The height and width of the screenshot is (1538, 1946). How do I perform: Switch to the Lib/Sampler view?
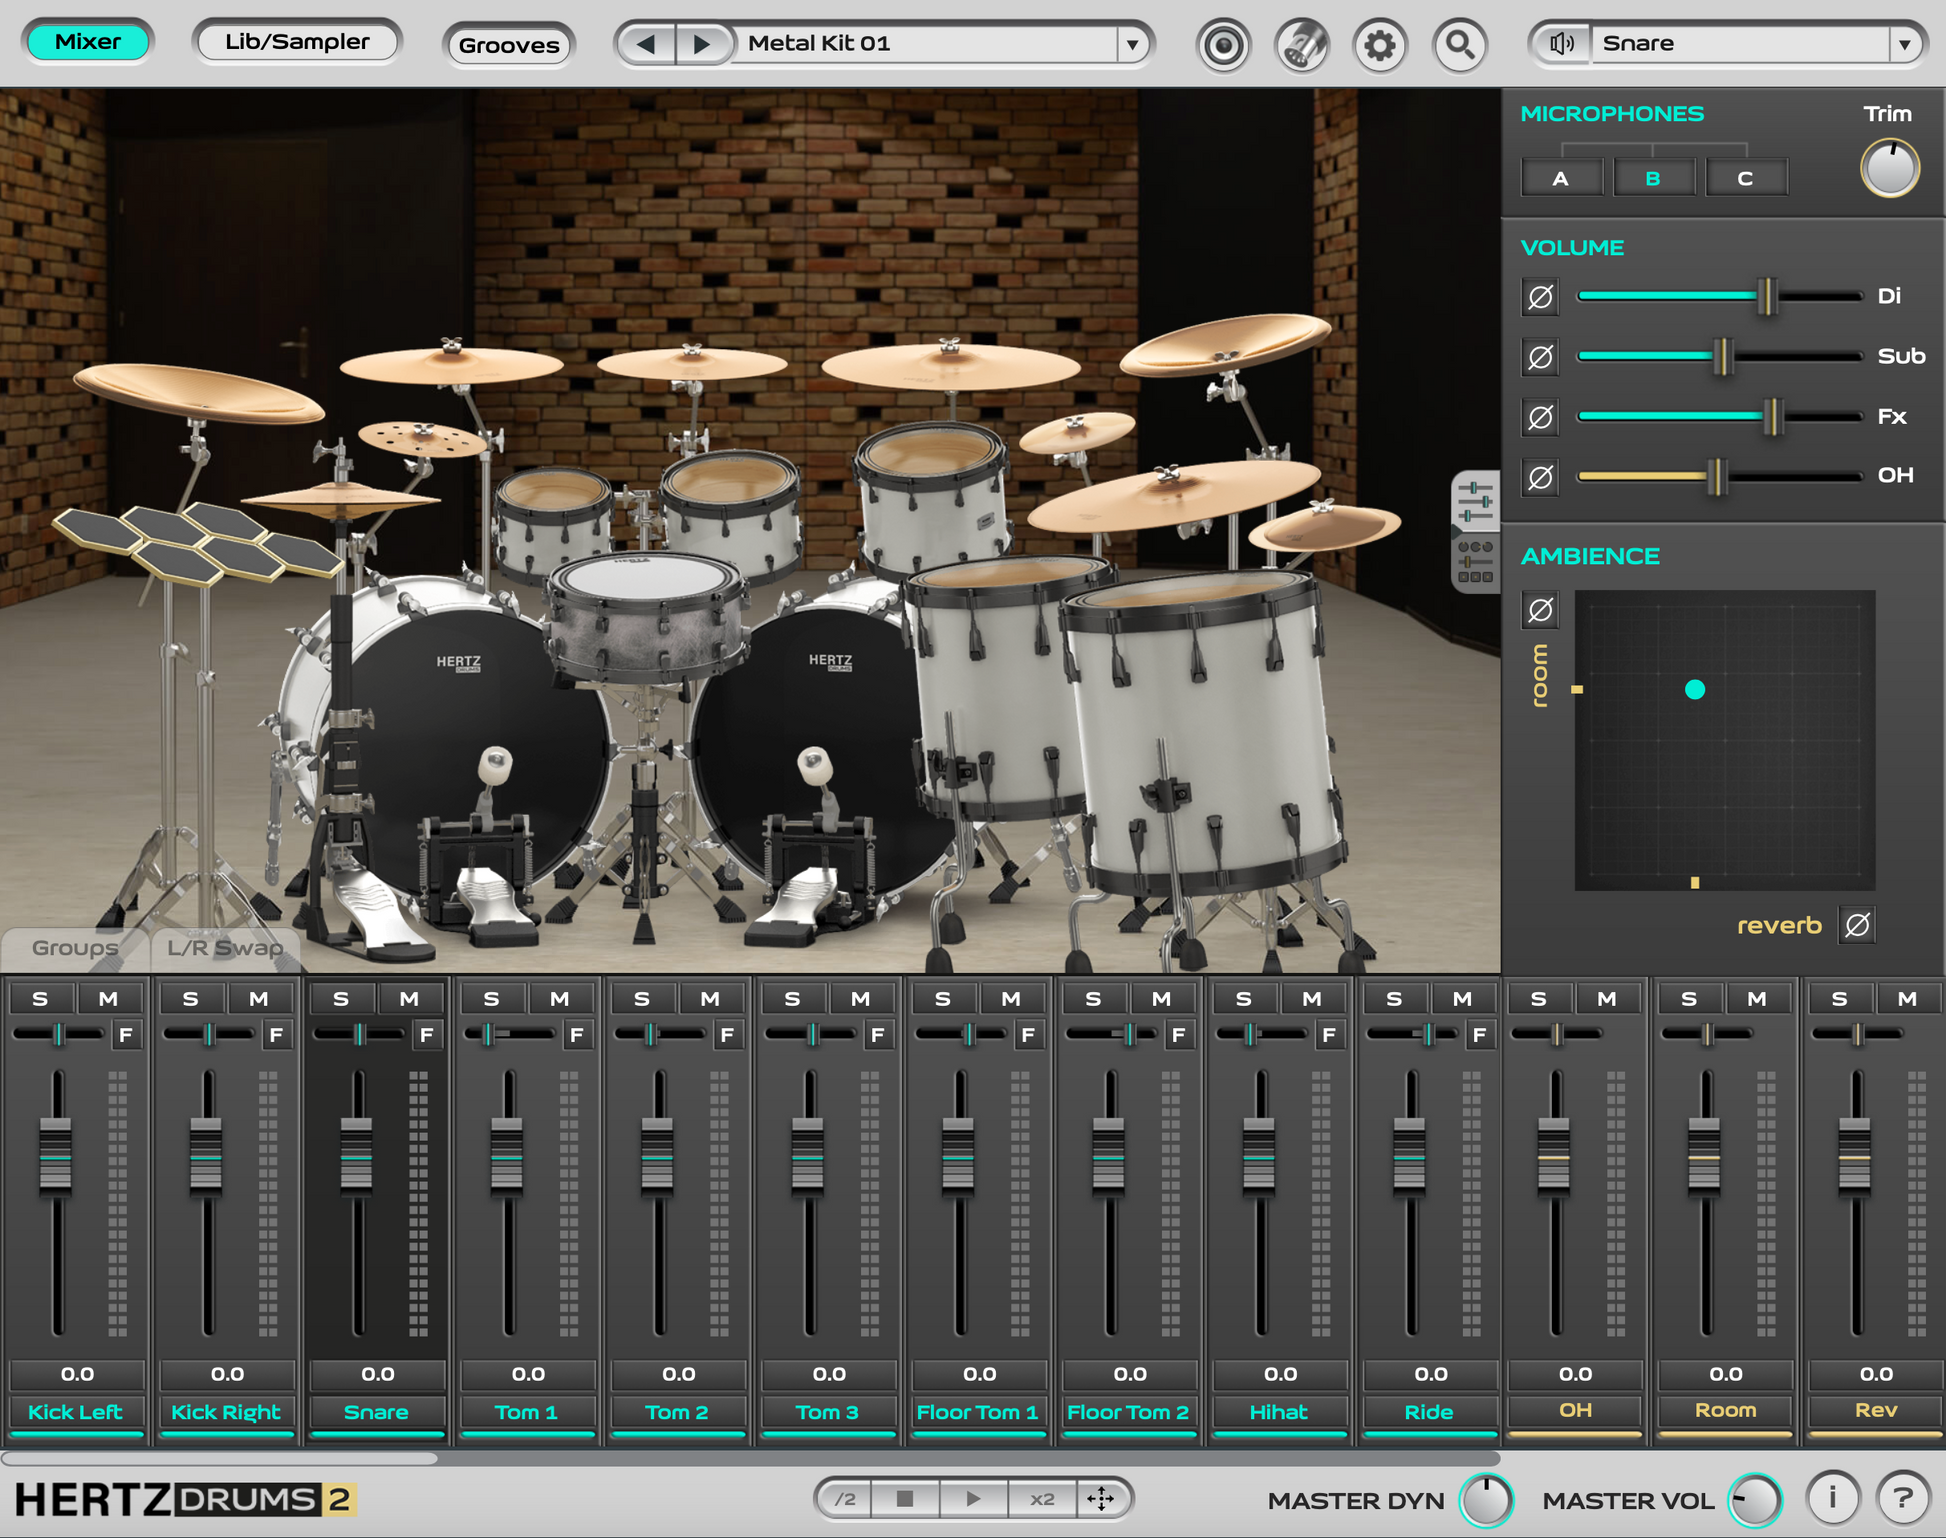pos(296,41)
